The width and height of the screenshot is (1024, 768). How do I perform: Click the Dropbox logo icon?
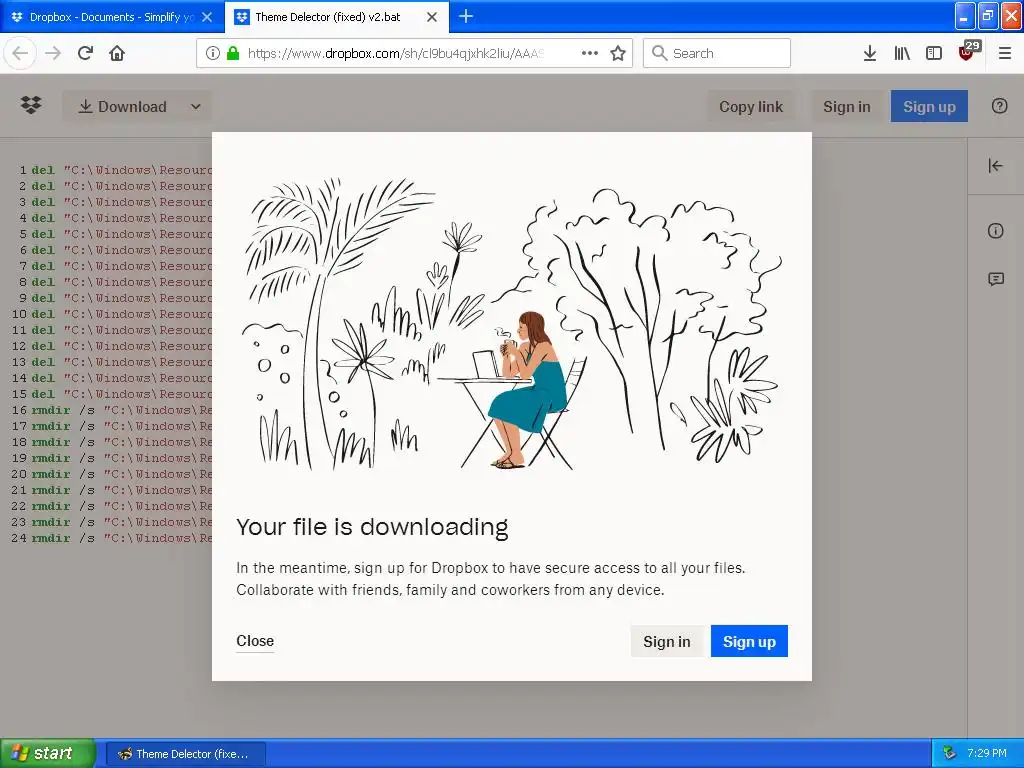(31, 104)
